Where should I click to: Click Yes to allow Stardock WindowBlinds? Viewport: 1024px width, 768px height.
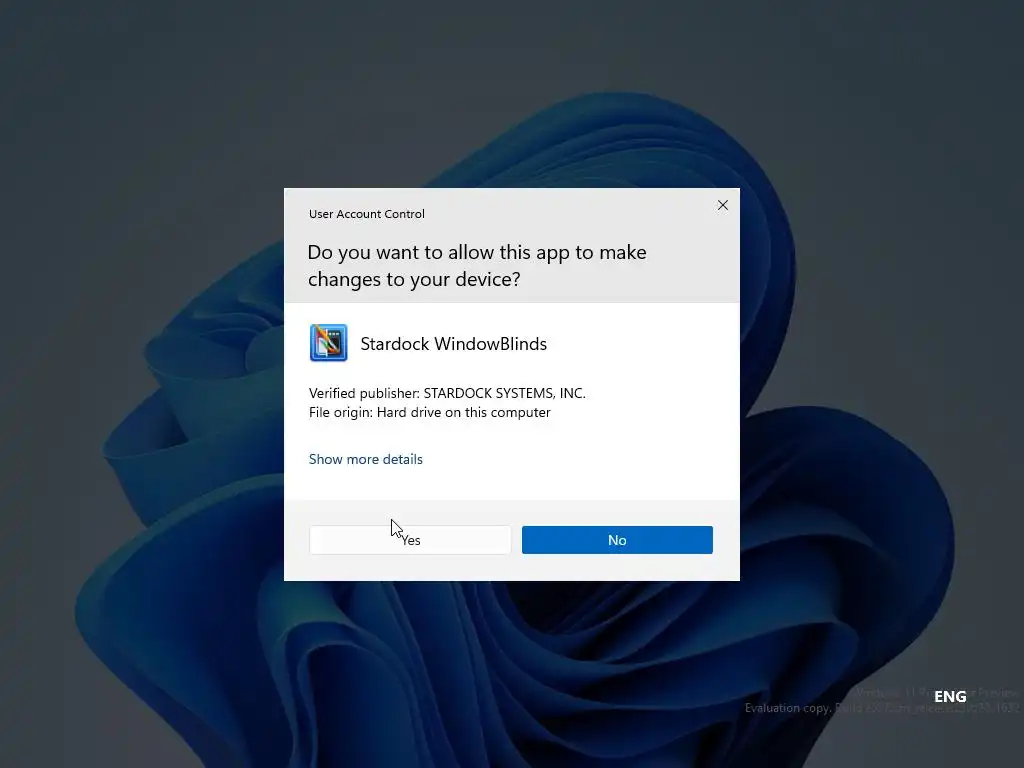[410, 540]
